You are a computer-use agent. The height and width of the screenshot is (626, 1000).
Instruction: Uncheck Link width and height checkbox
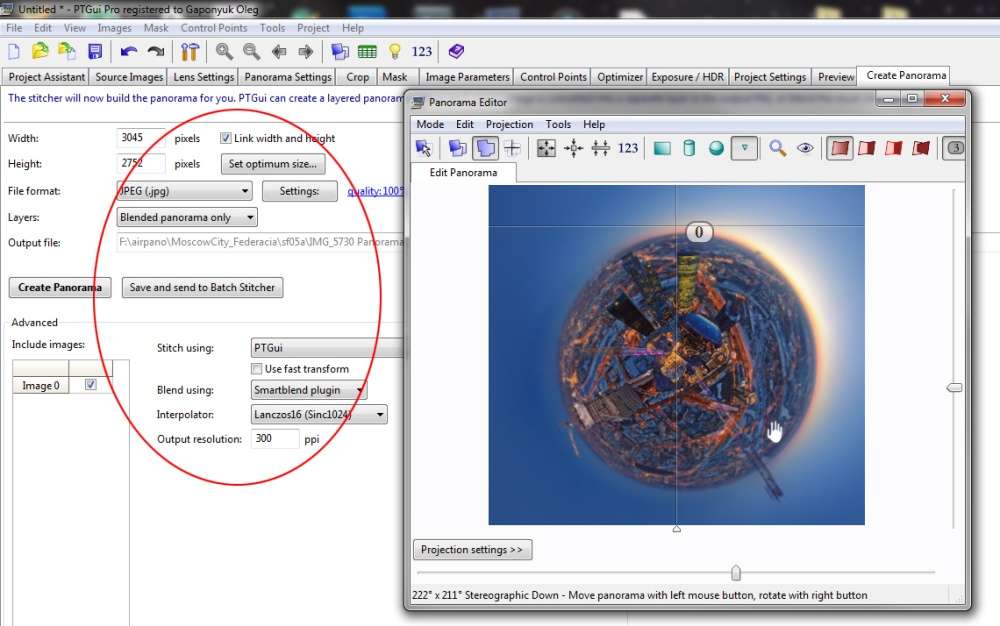pos(226,138)
